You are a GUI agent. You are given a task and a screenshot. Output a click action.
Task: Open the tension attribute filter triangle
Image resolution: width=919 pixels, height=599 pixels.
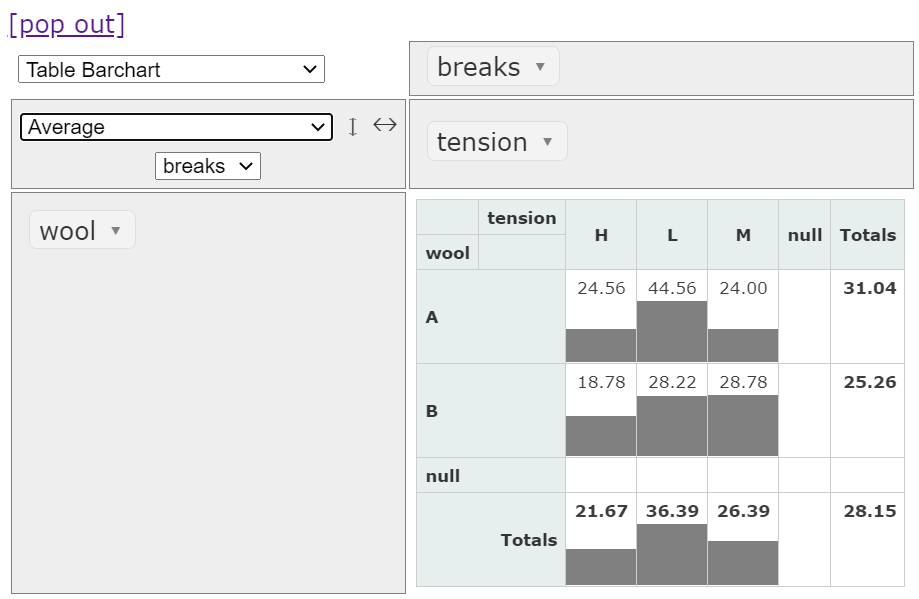point(548,142)
